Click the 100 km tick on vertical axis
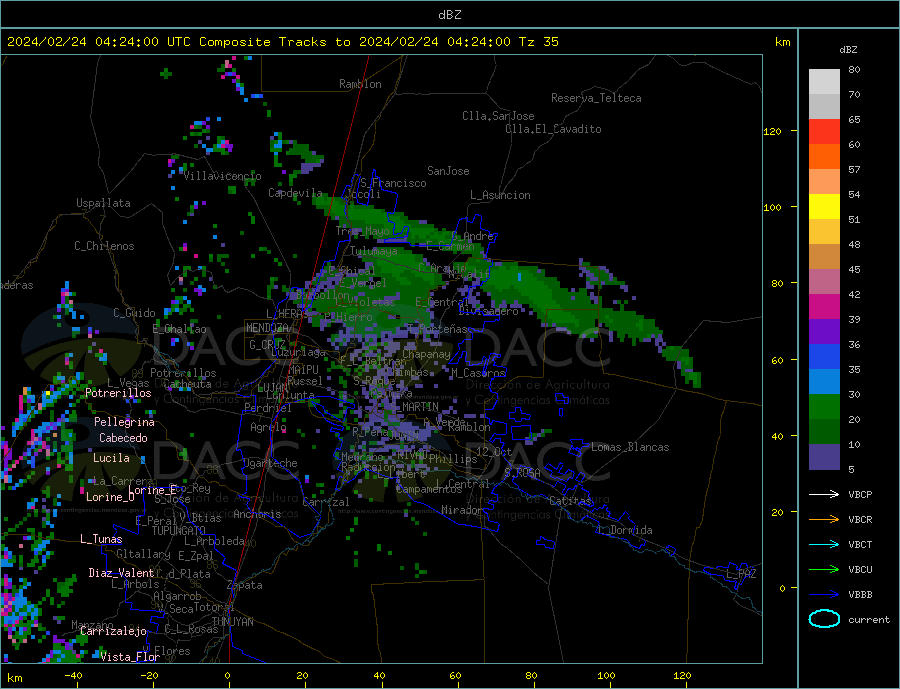This screenshot has height=689, width=900. point(773,207)
